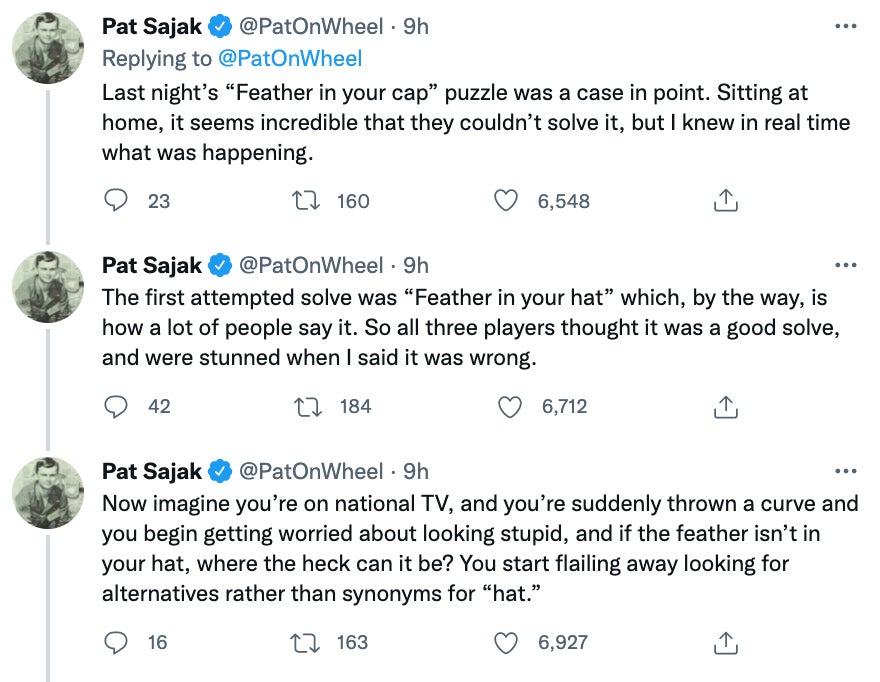The width and height of the screenshot is (880, 682).
Task: Open more options on the third tweet
Action: [845, 471]
